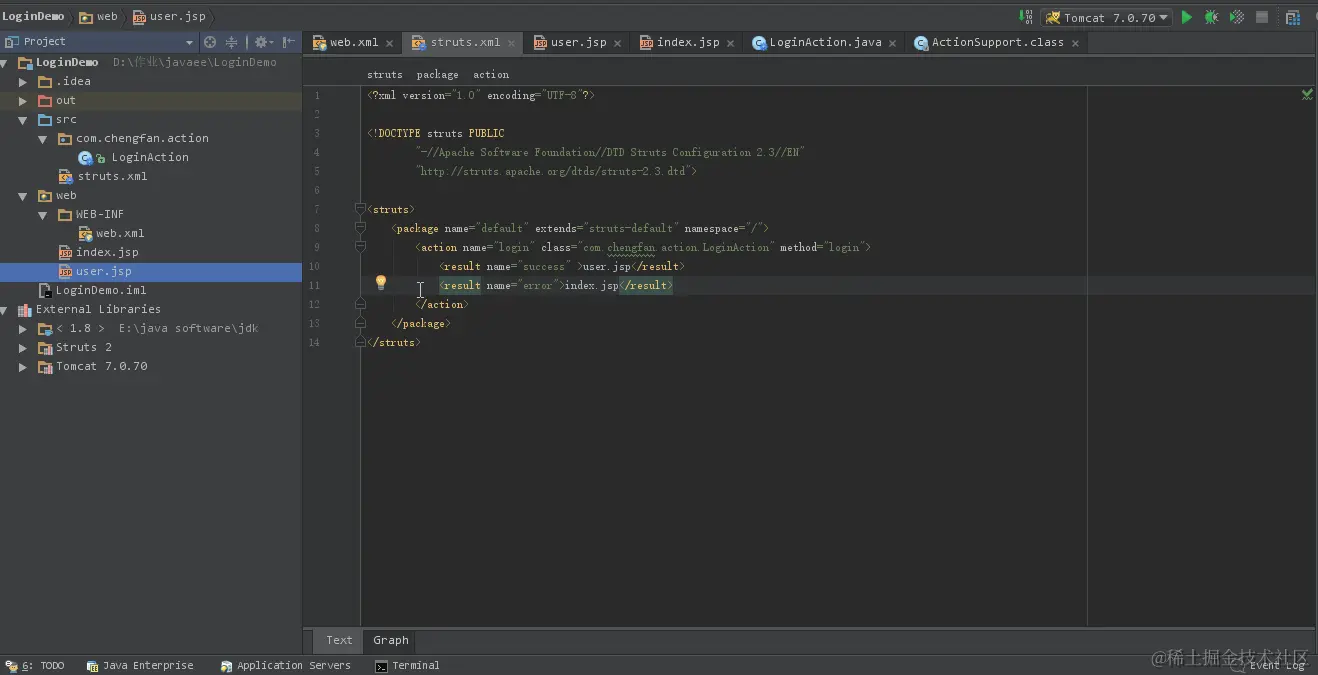Viewport: 1318px width, 675px height.
Task: Expand the Struts 2 library
Action: click(x=23, y=348)
